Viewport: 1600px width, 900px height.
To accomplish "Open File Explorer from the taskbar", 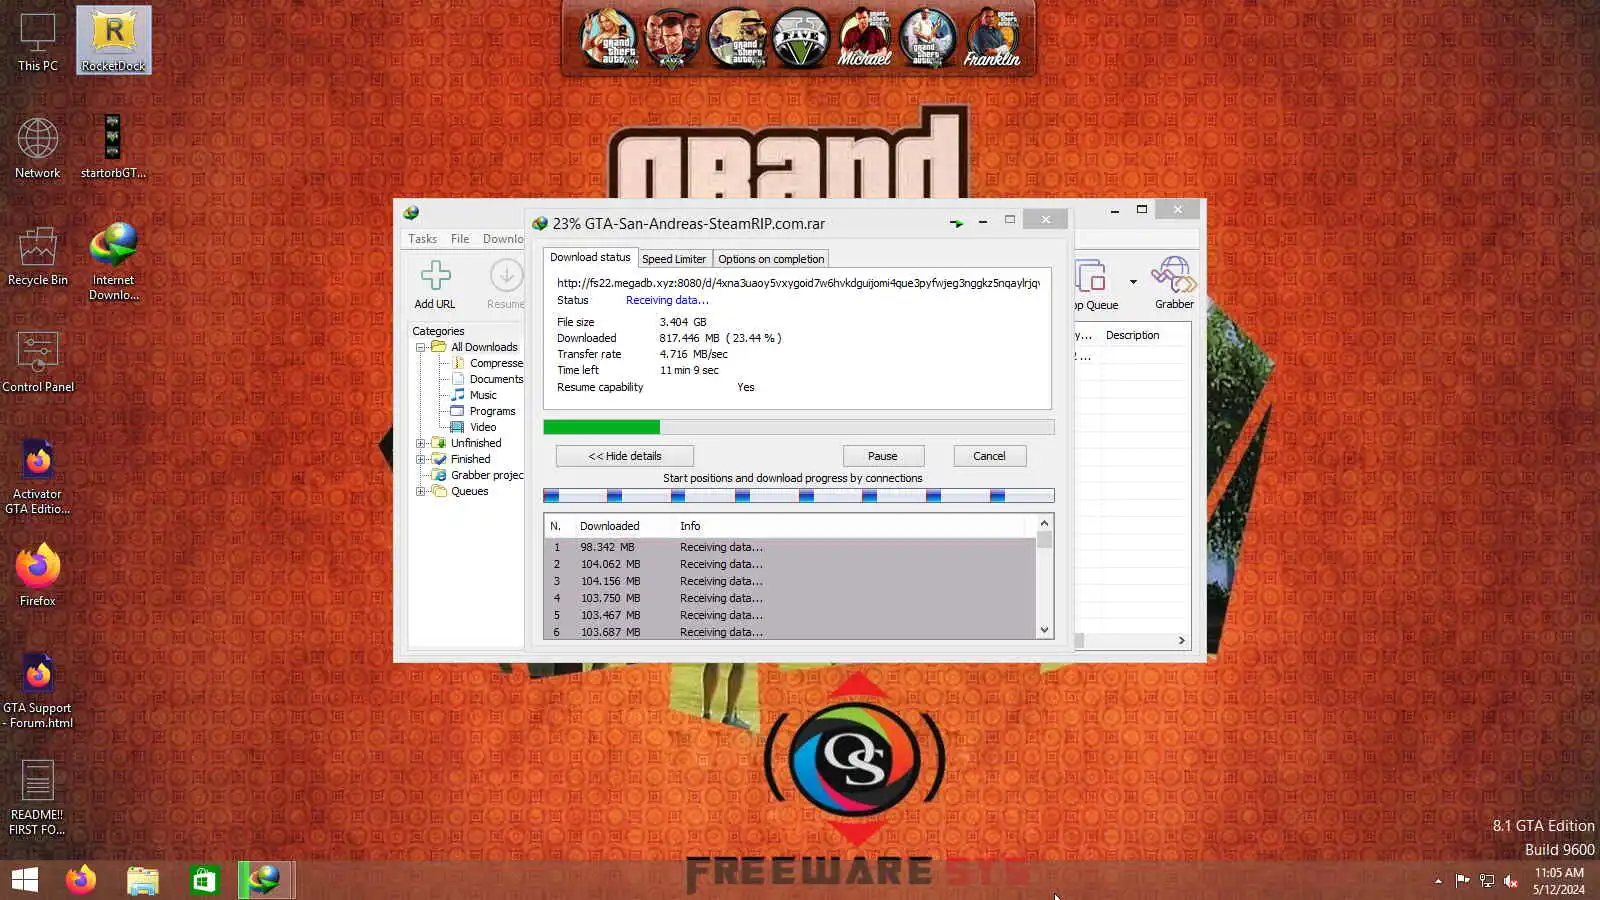I will click(143, 880).
